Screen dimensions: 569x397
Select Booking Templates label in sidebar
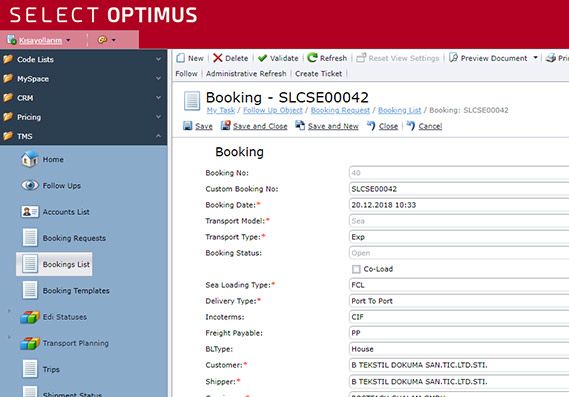point(76,291)
